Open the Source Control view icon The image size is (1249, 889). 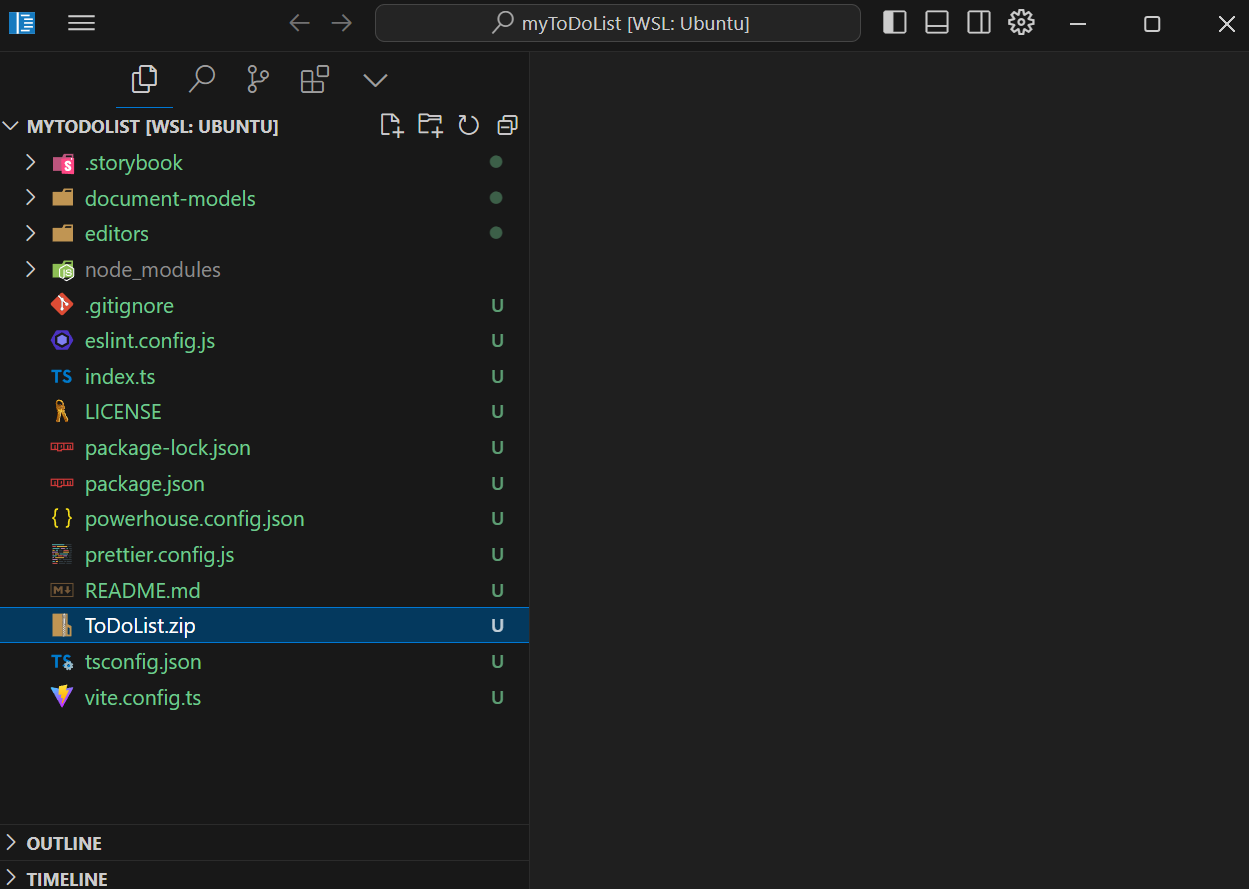(x=258, y=79)
